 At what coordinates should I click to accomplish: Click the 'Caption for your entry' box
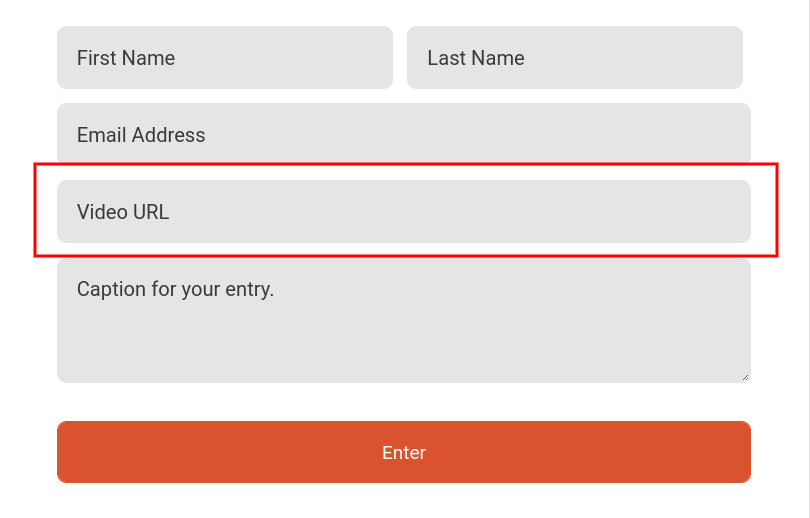[x=403, y=320]
